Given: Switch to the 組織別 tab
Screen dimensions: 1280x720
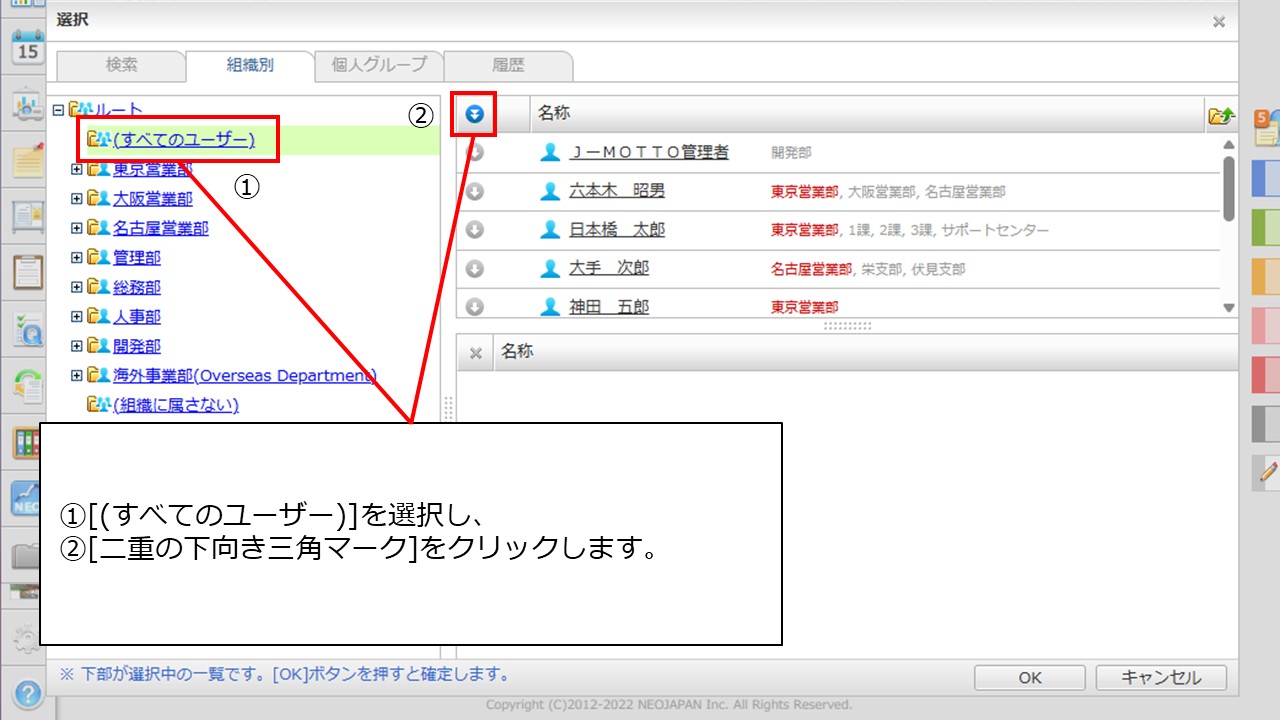Looking at the screenshot, I should 250,66.
